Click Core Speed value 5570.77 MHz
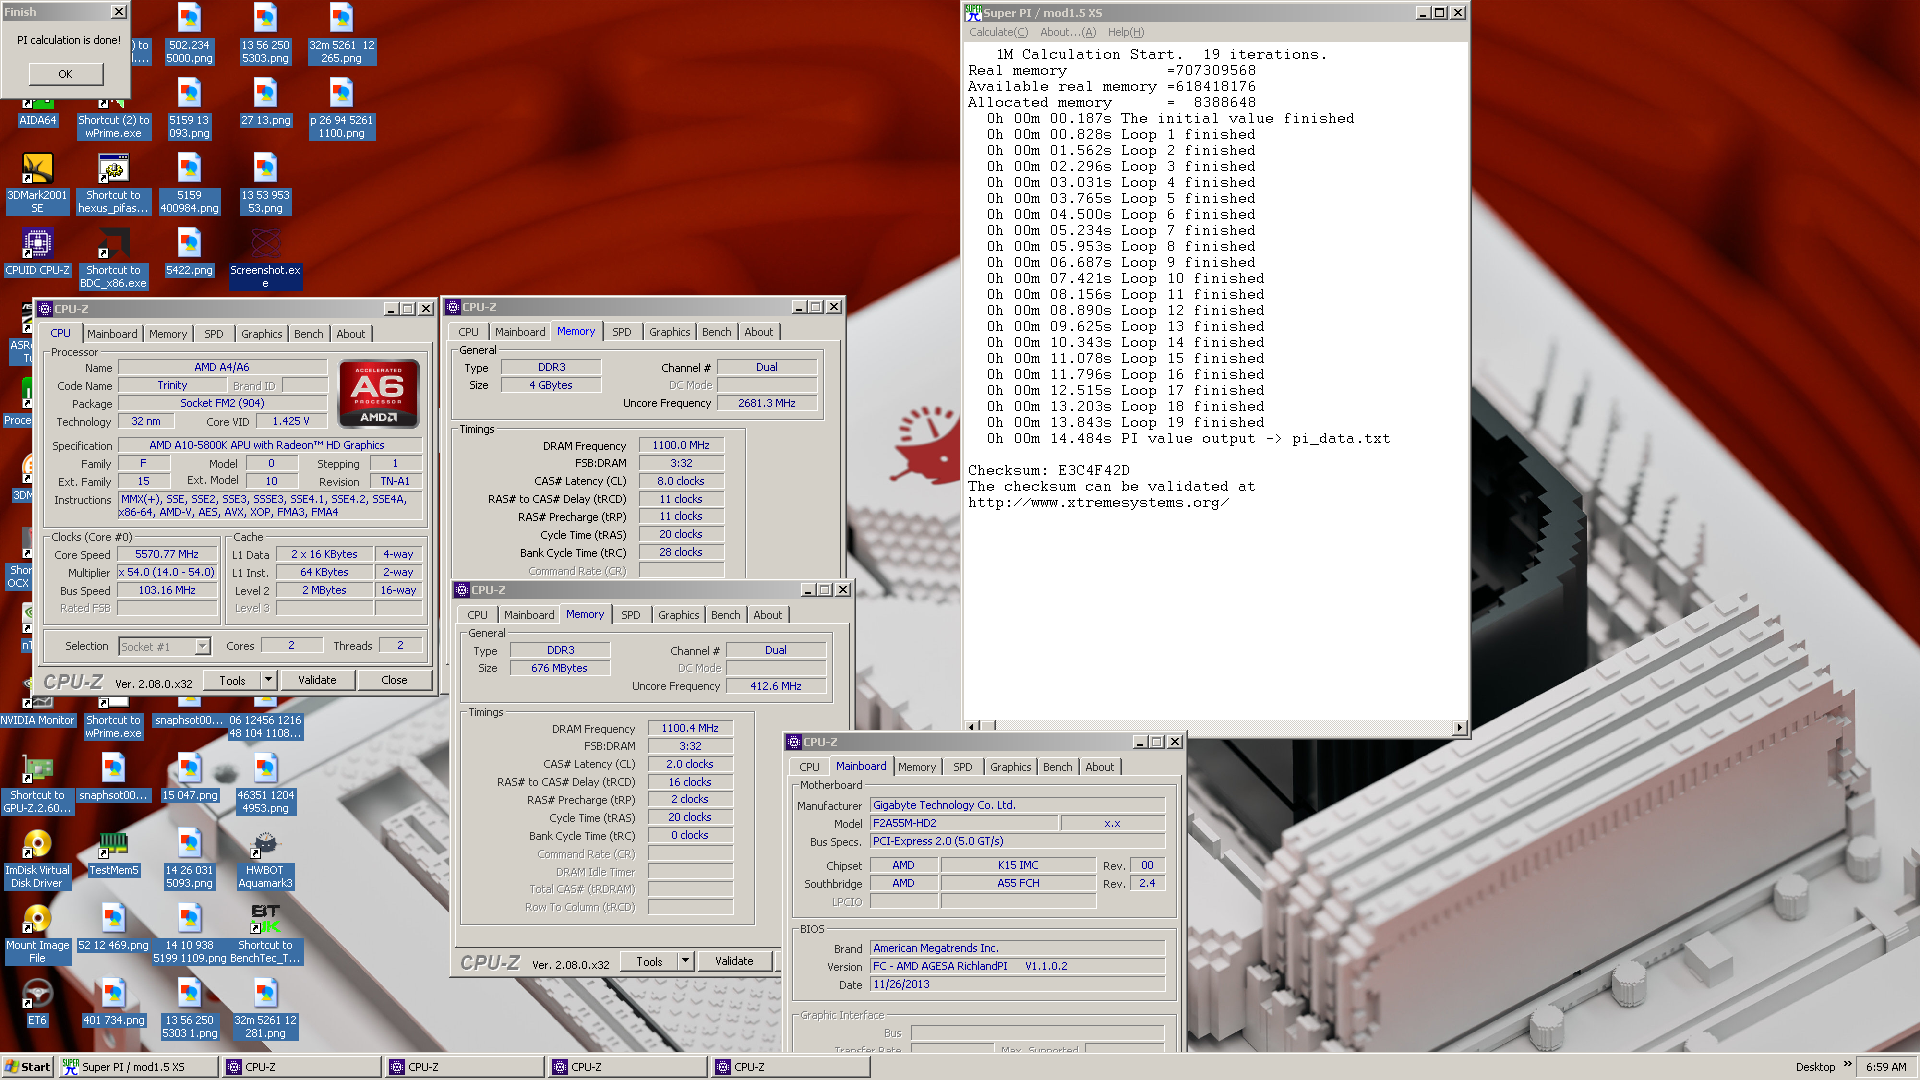The height and width of the screenshot is (1080, 1920). pos(167,554)
